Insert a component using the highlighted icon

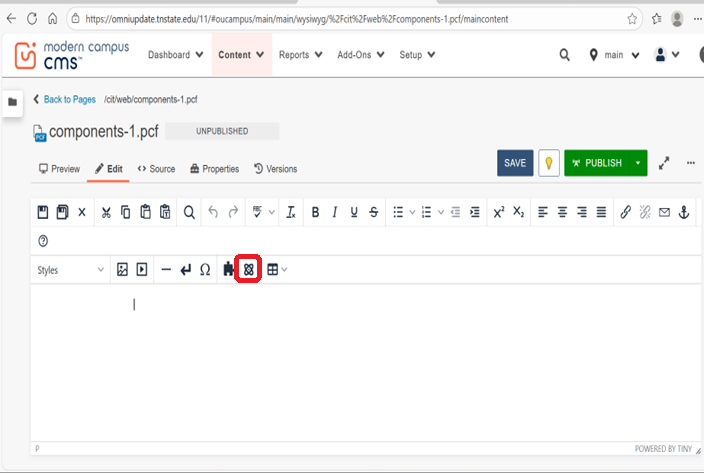(x=248, y=269)
